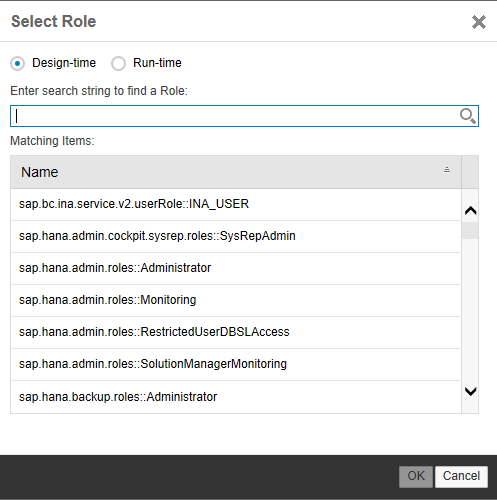The height and width of the screenshot is (500, 497).
Task: Click the OK button
Action: pyautogui.click(x=416, y=477)
